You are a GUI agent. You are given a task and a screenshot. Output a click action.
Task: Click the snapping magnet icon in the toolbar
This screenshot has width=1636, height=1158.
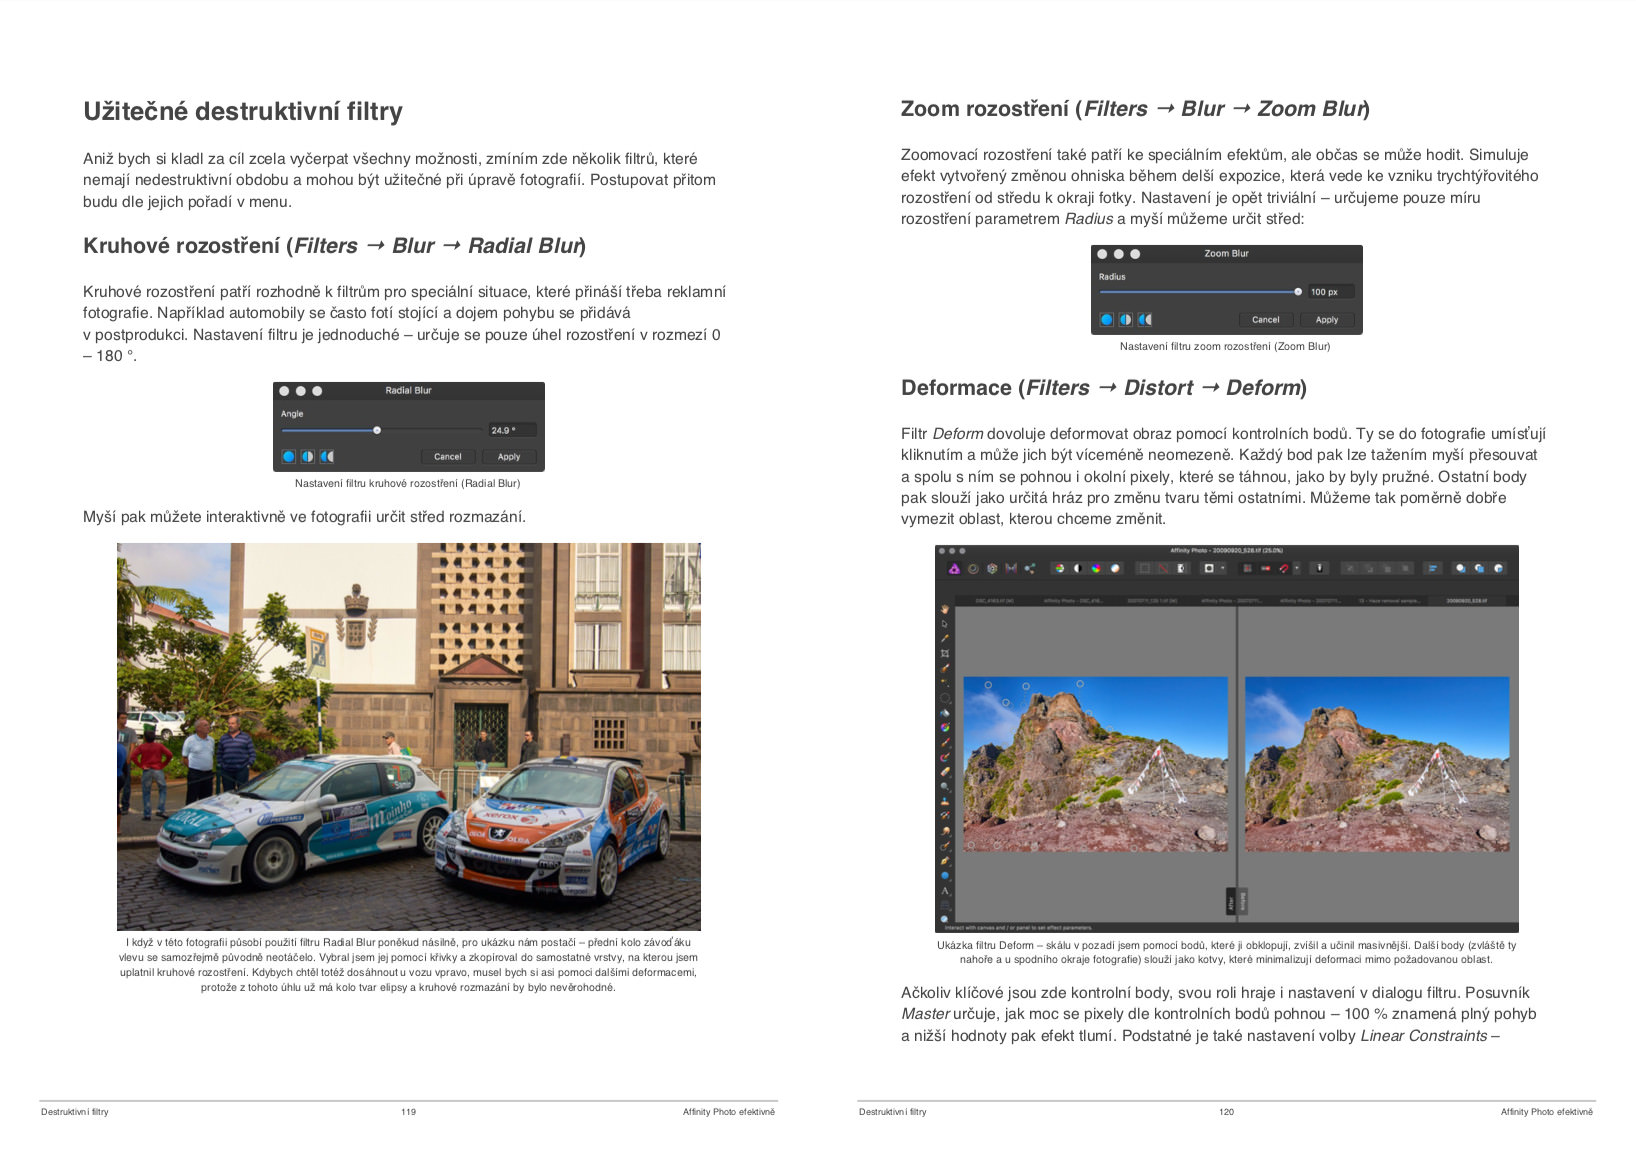tap(1284, 568)
